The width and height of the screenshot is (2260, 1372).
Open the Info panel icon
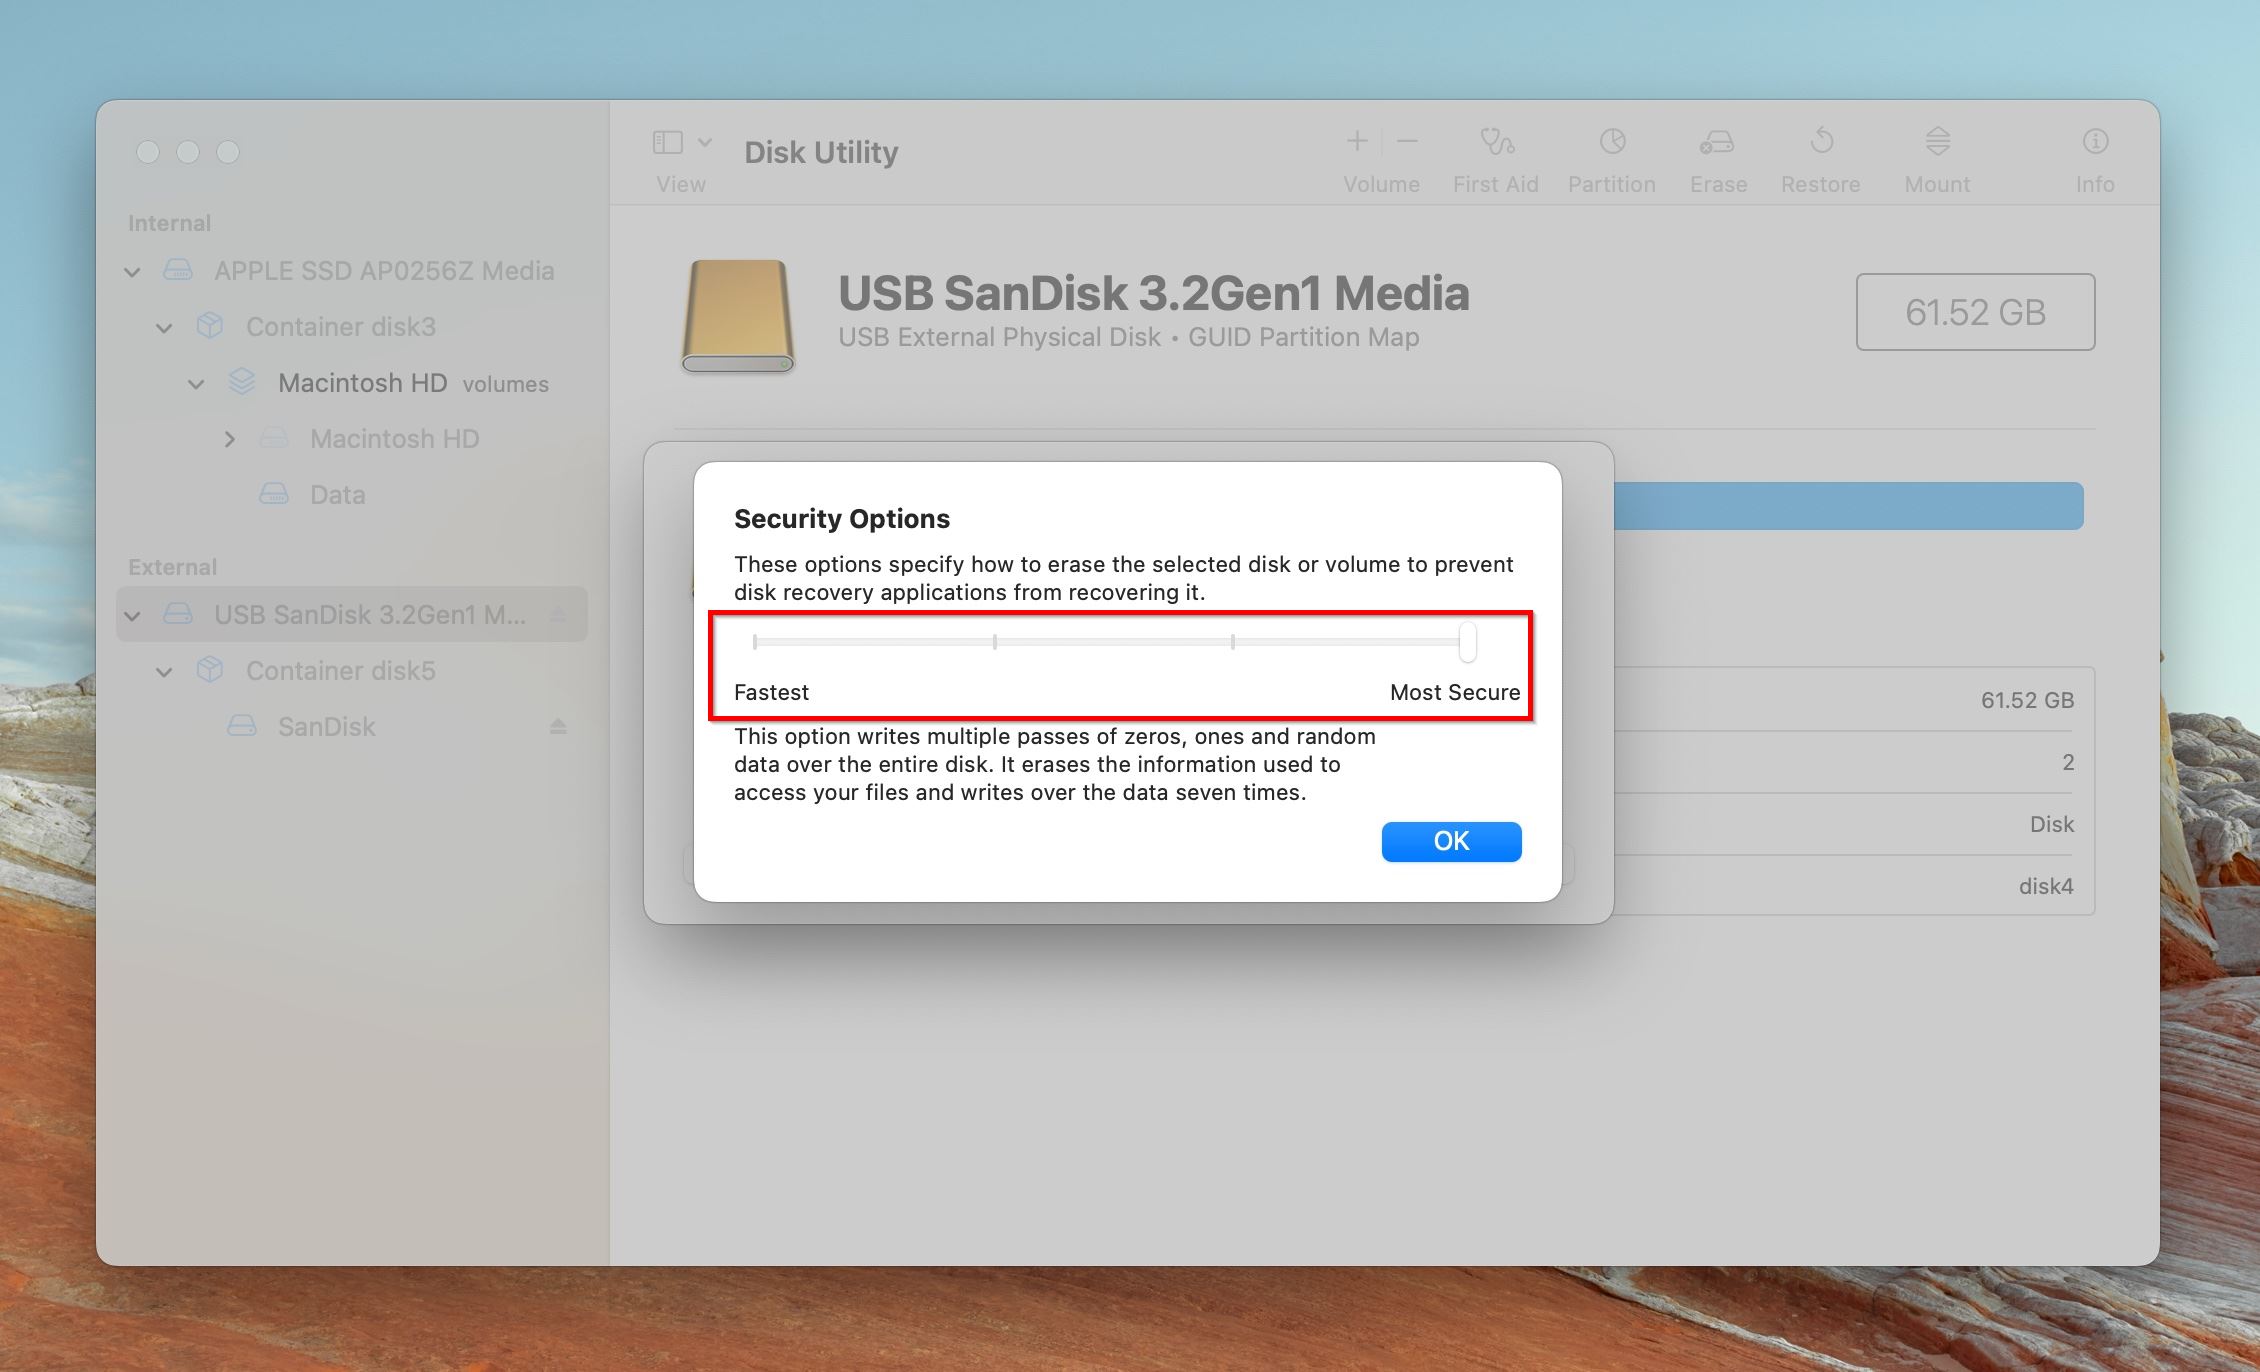(x=2095, y=142)
